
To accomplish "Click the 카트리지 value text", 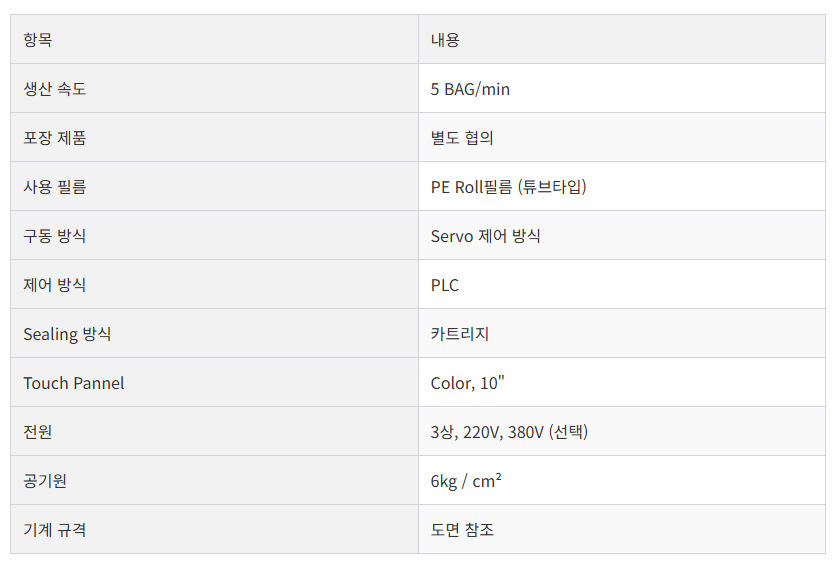I will coord(460,334).
